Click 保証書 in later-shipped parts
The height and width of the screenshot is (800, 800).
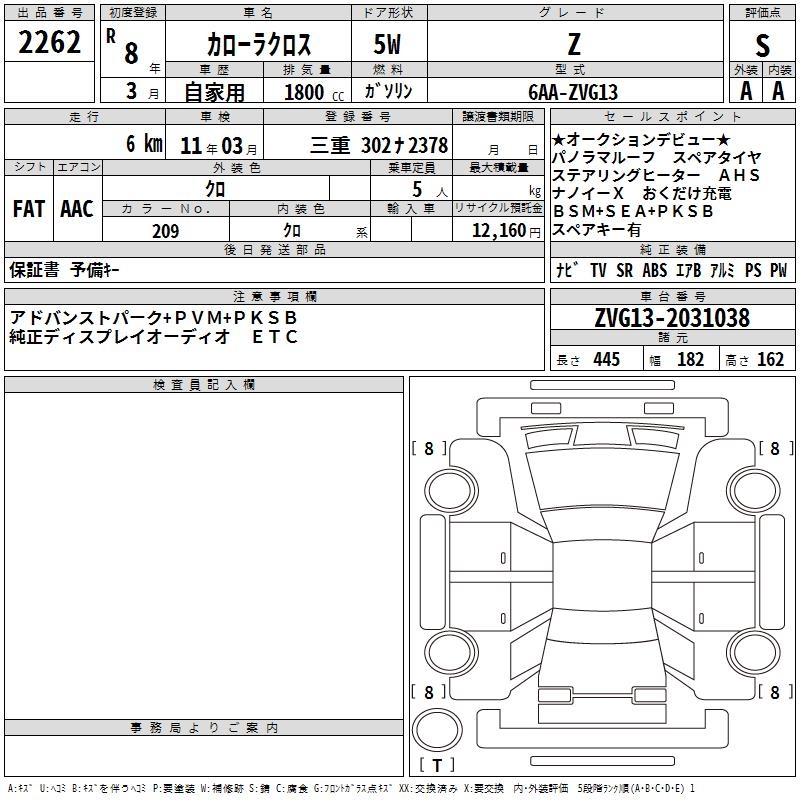(34, 270)
